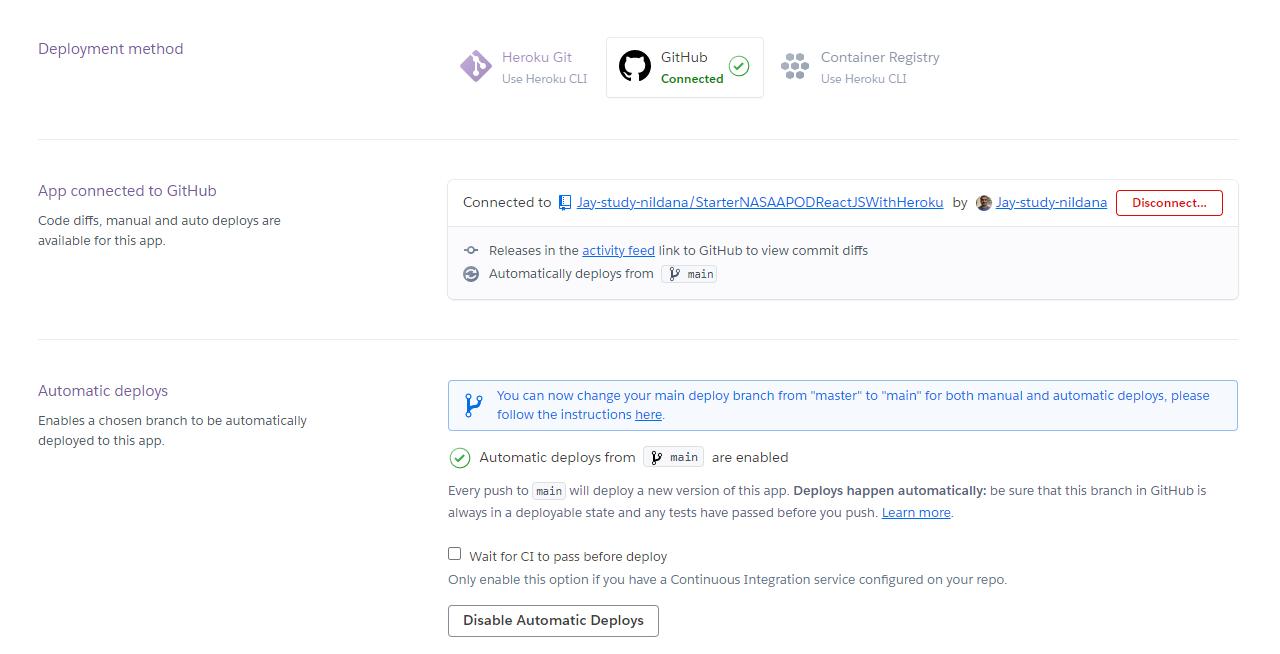Image resolution: width=1280 pixels, height=654 pixels.
Task: Click the auto-deploy sync arrows icon
Action: coord(471,274)
